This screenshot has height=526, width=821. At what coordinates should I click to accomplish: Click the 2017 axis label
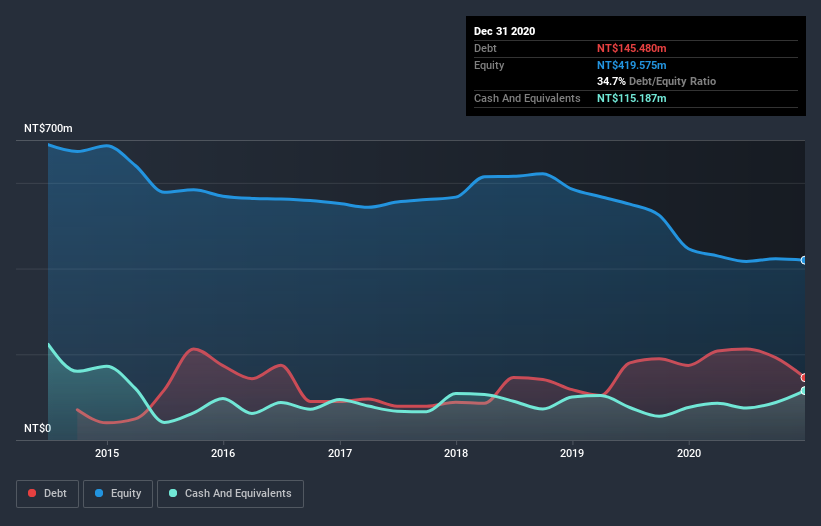click(x=340, y=453)
